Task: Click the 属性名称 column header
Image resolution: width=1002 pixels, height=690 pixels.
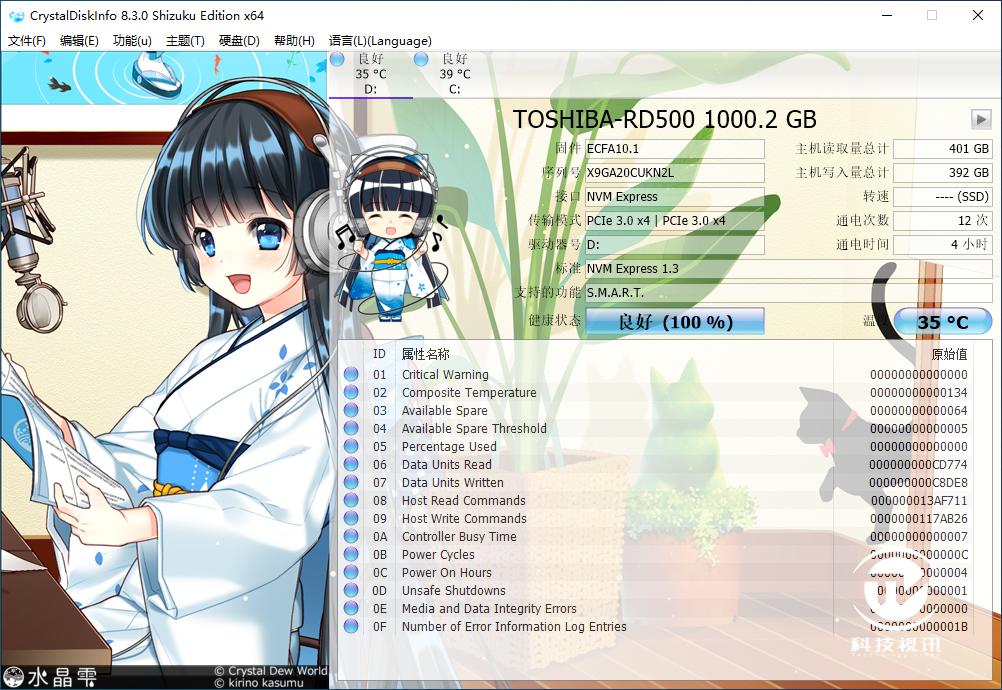Action: 426,354
